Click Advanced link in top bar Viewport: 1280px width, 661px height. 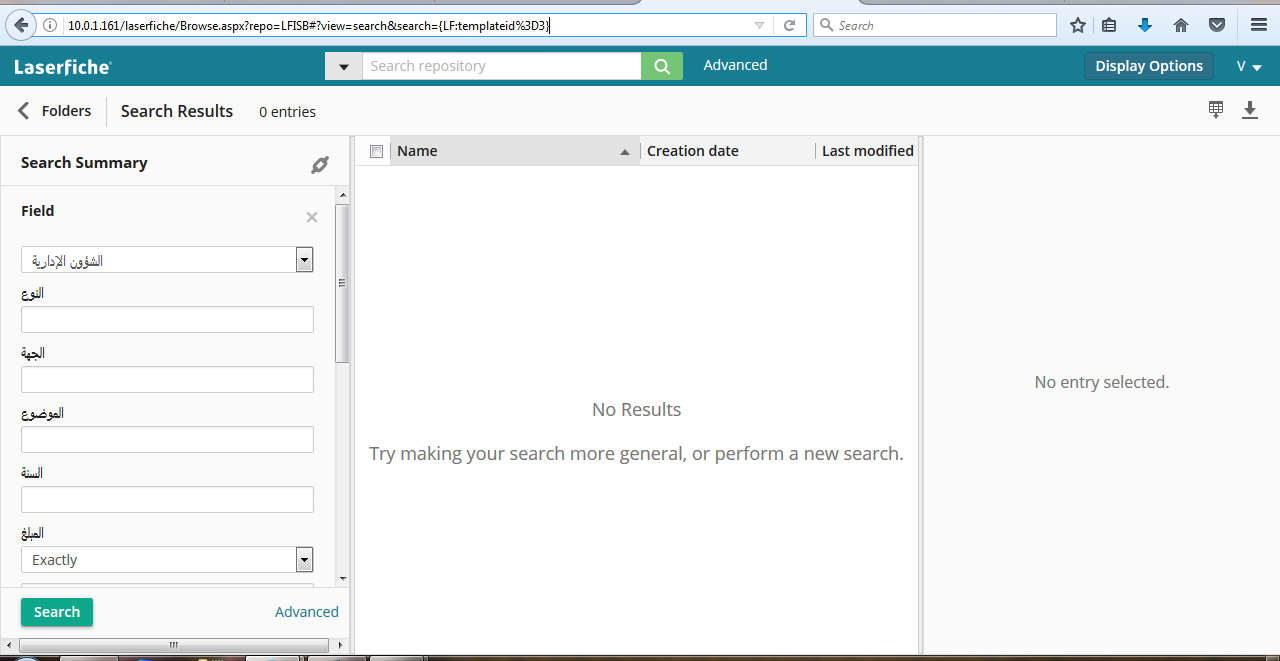(x=735, y=65)
